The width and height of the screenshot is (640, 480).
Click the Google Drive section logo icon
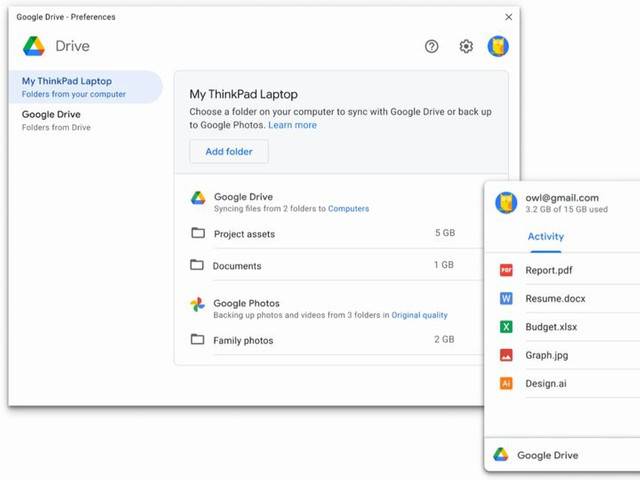click(198, 198)
